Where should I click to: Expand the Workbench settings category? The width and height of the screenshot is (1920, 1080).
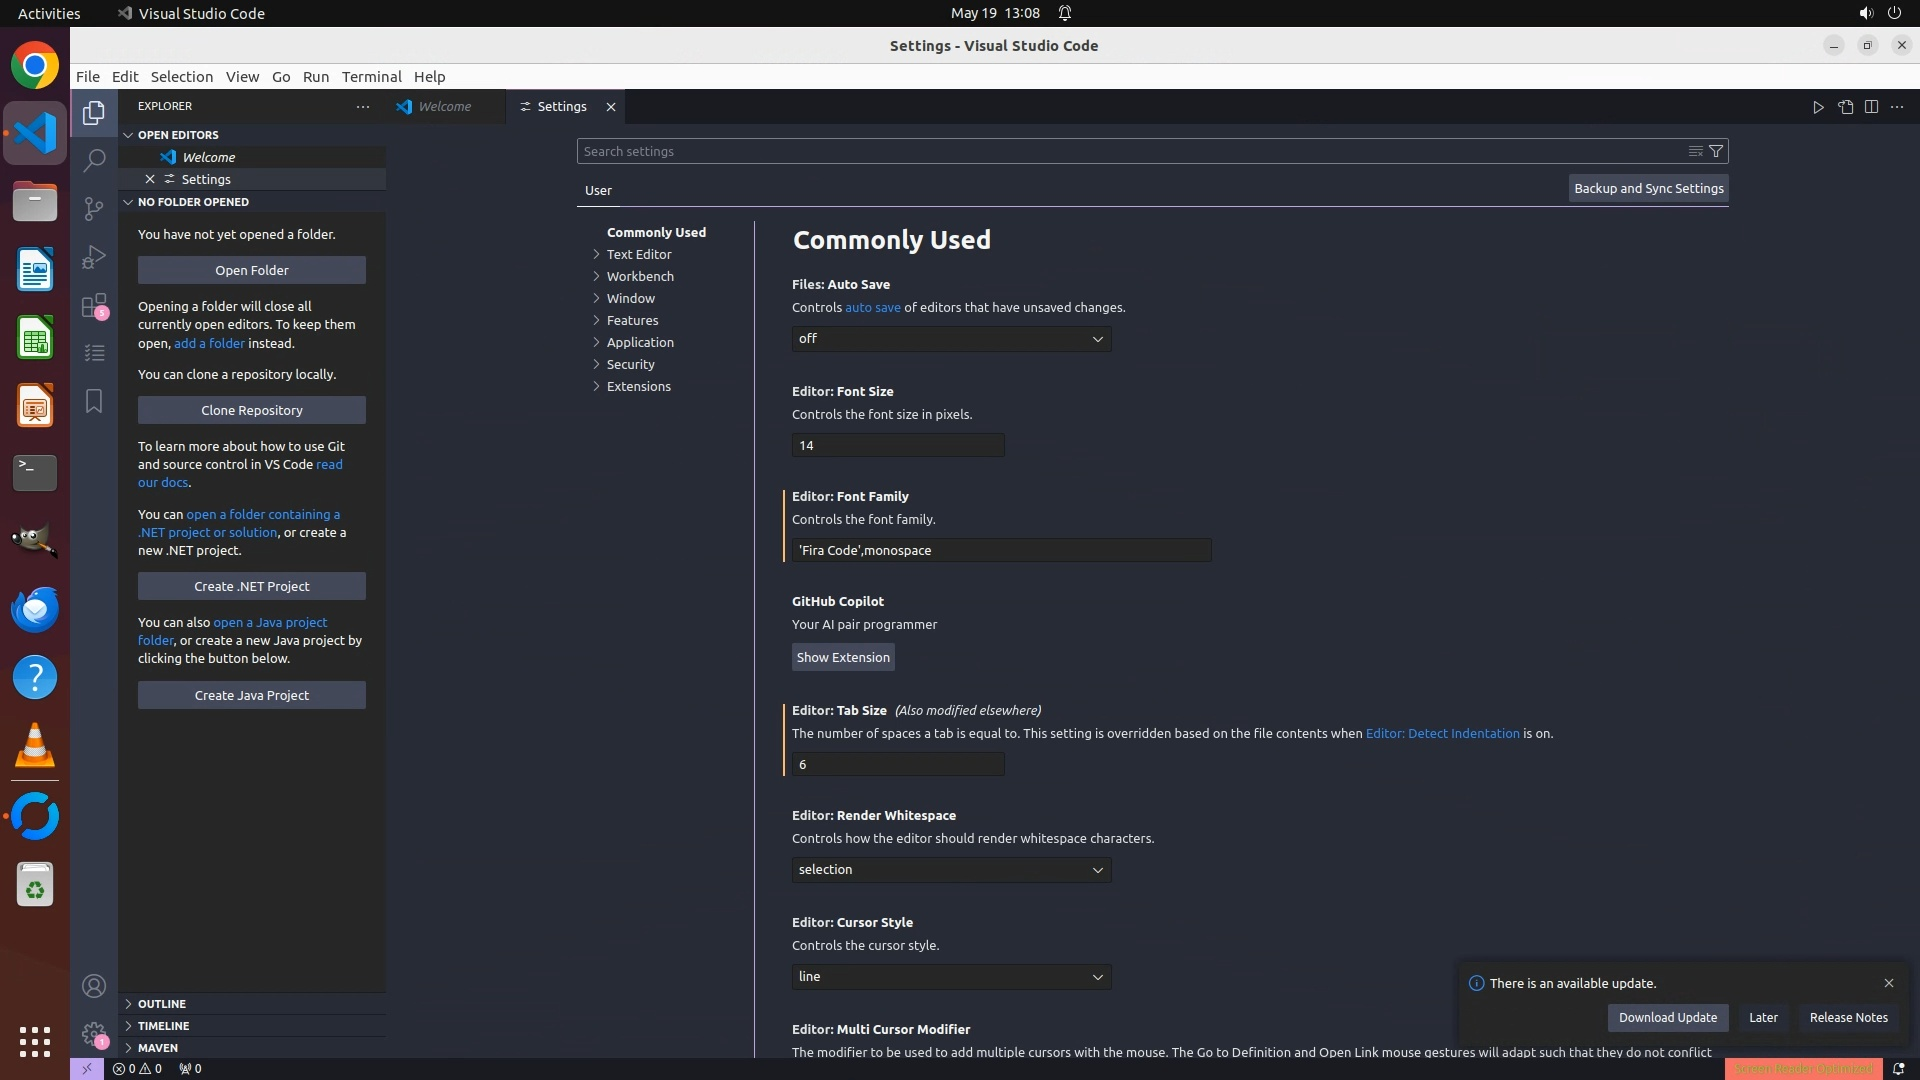pyautogui.click(x=639, y=276)
